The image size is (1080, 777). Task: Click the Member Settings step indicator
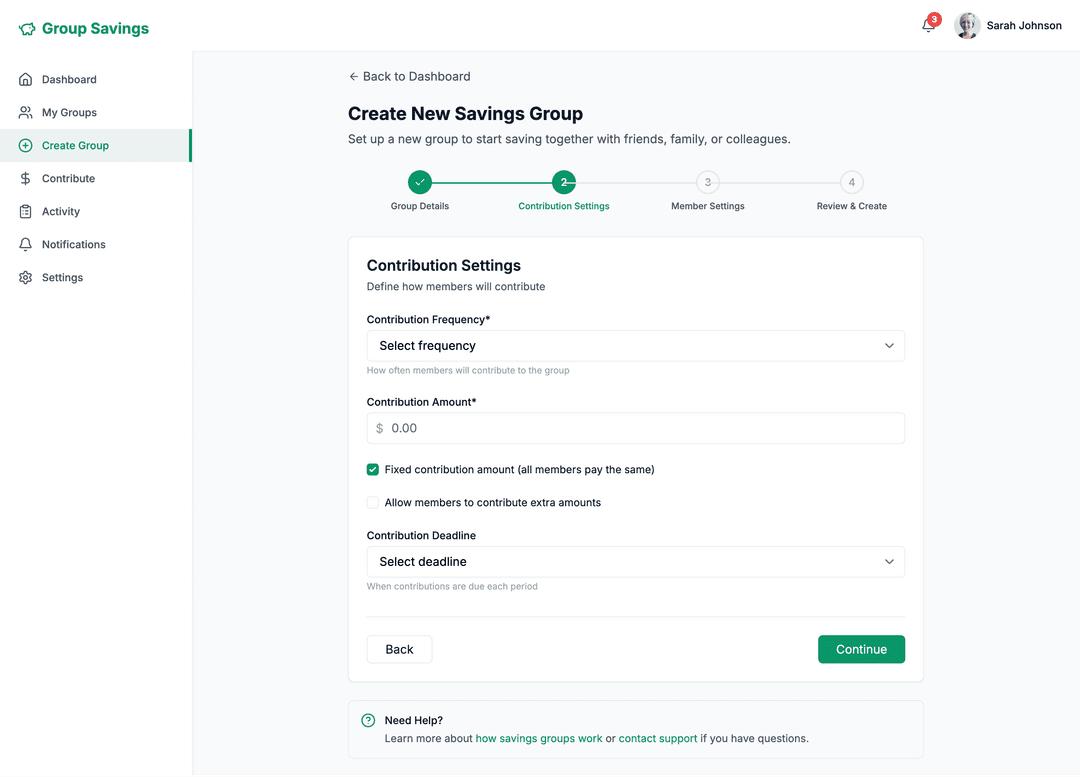click(x=707, y=182)
